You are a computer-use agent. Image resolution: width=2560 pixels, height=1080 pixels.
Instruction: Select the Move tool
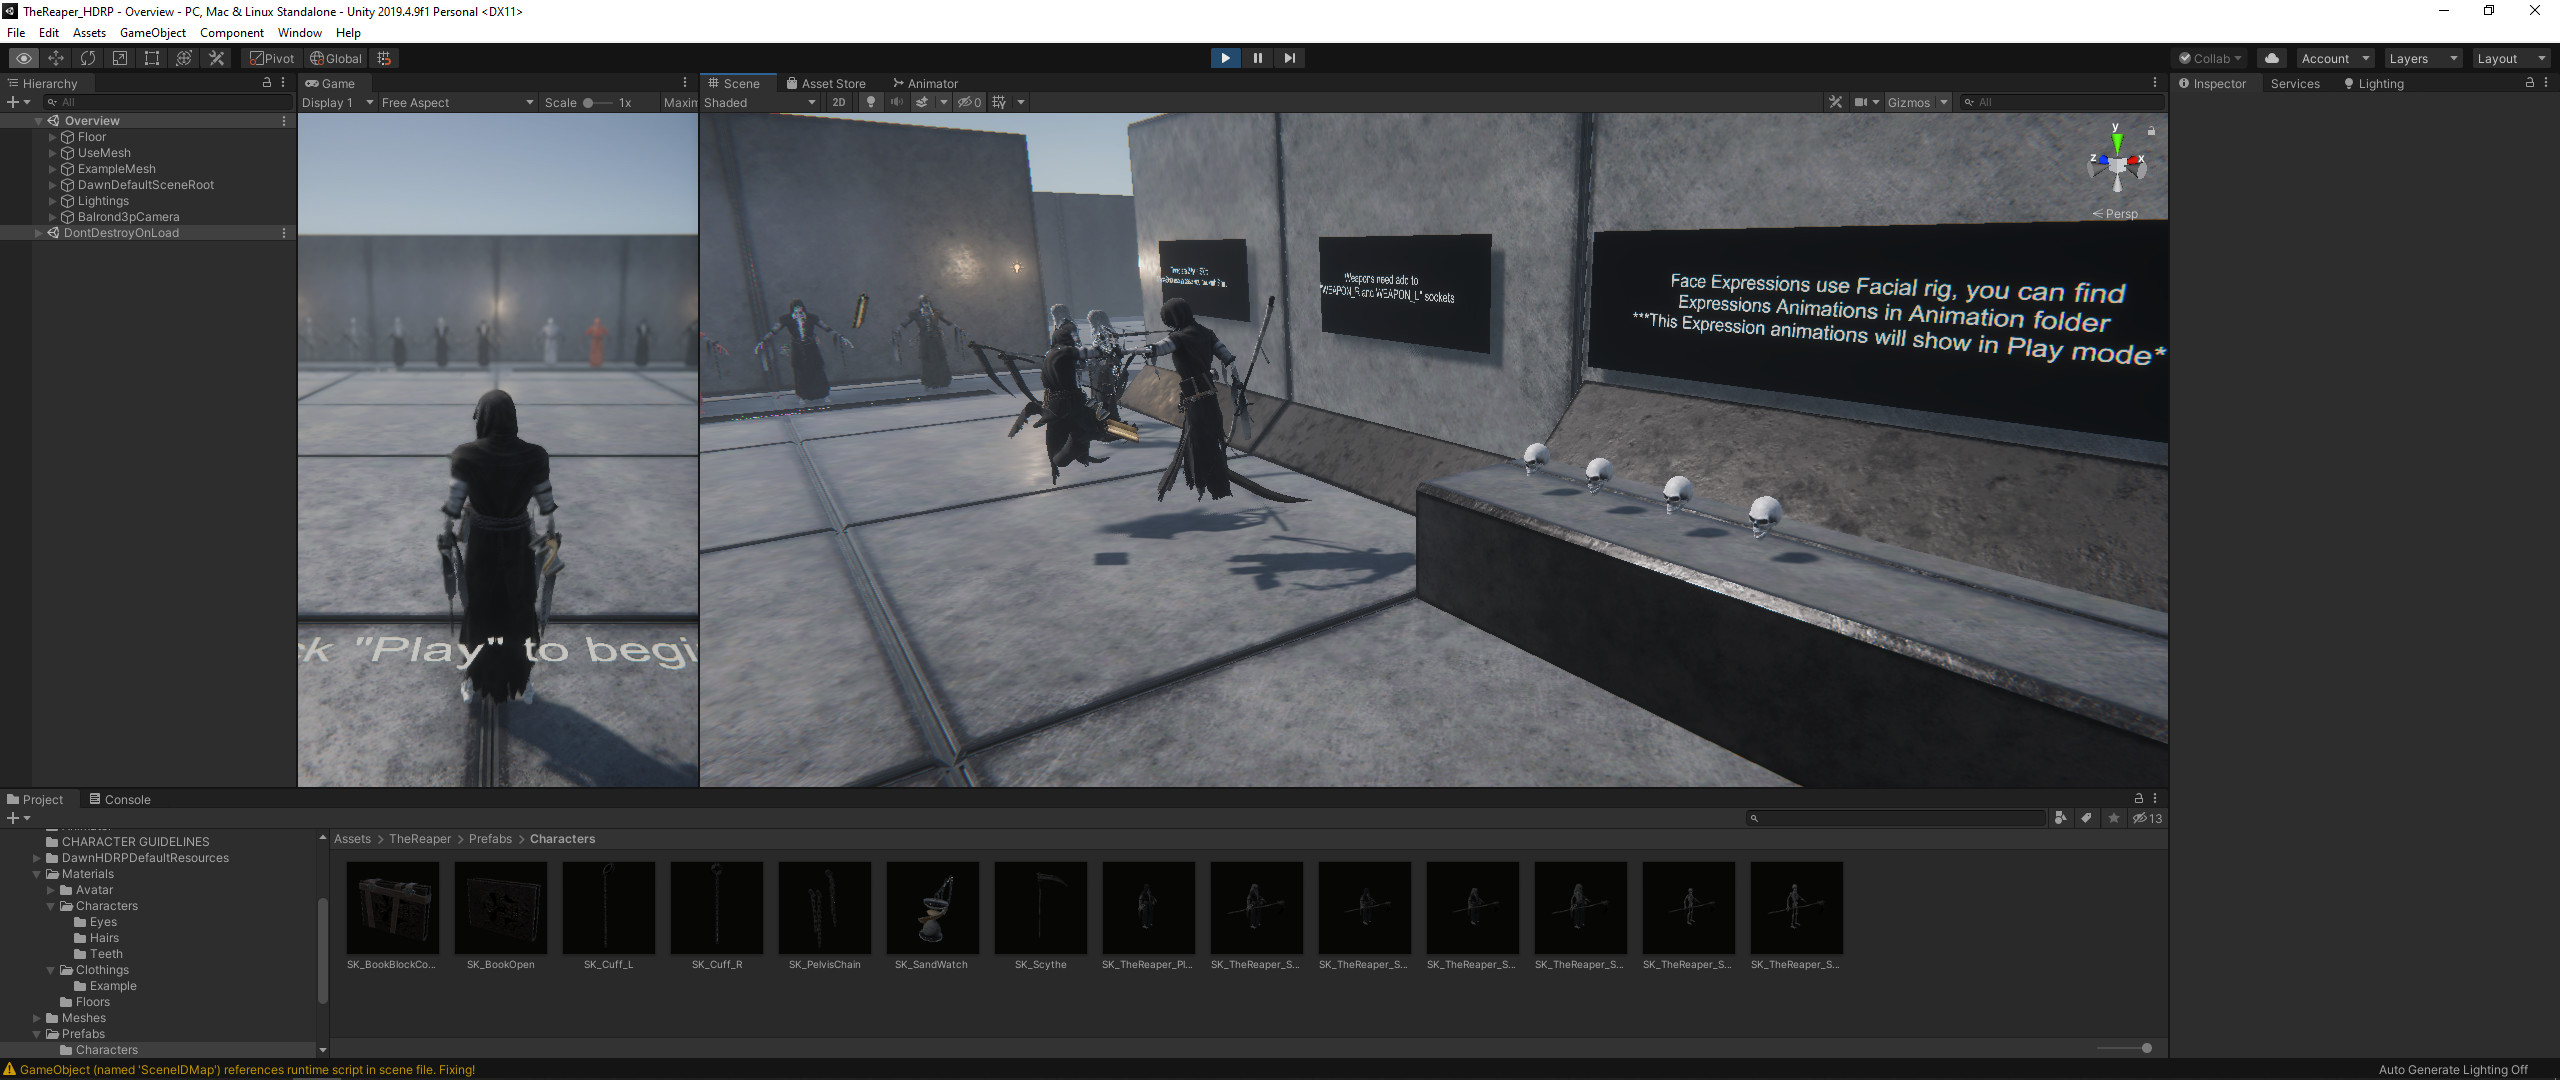tap(56, 58)
